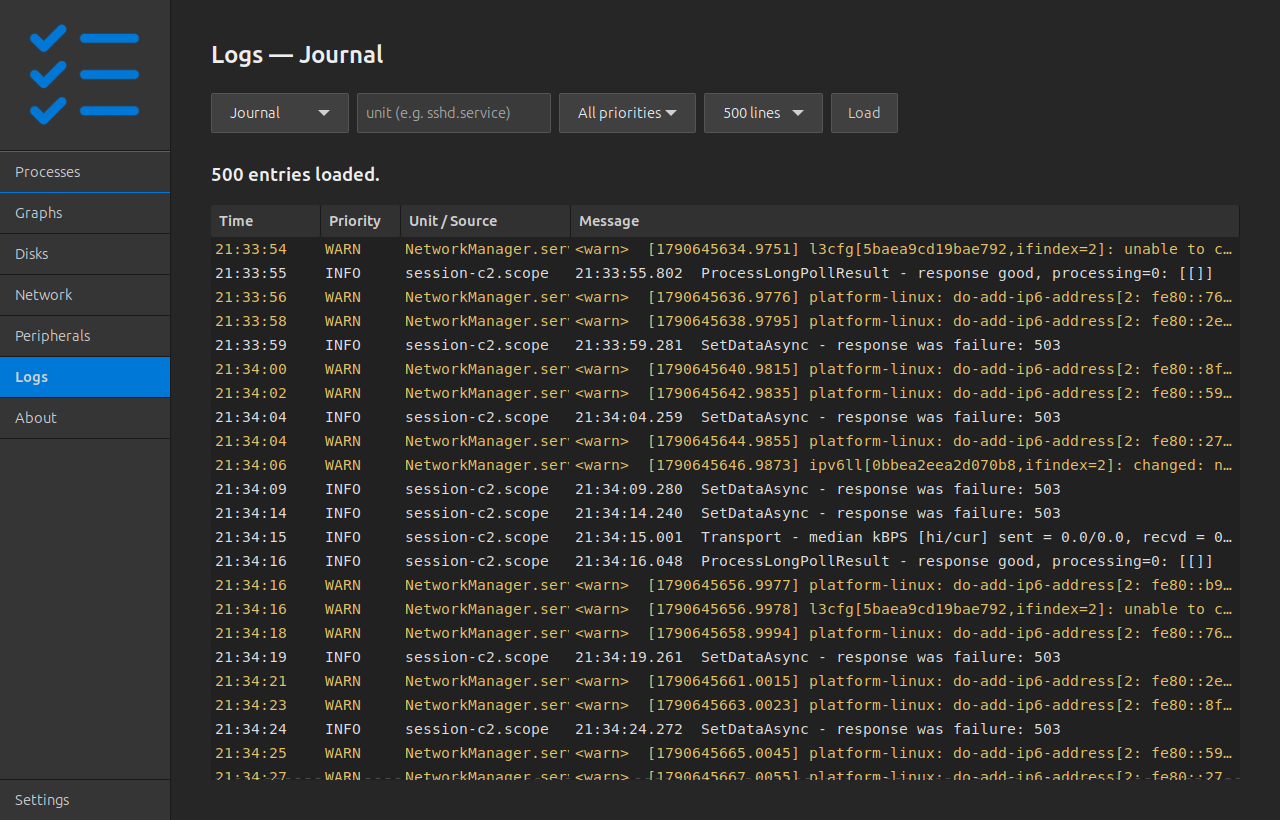Open the About page
Screen dimensions: 1280x820
[85, 418]
